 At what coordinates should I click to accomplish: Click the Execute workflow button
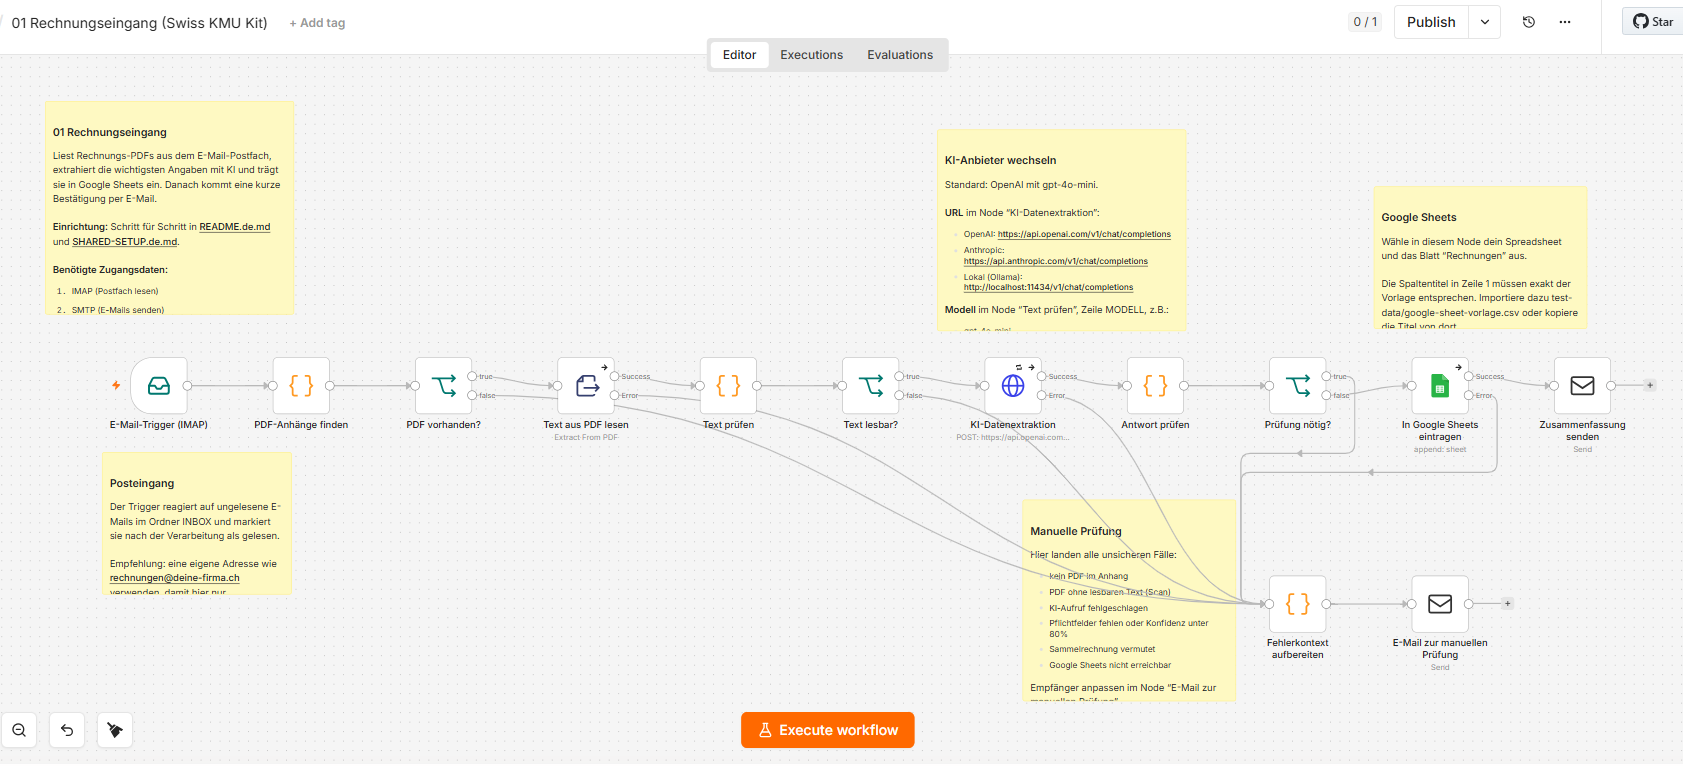coord(828,730)
